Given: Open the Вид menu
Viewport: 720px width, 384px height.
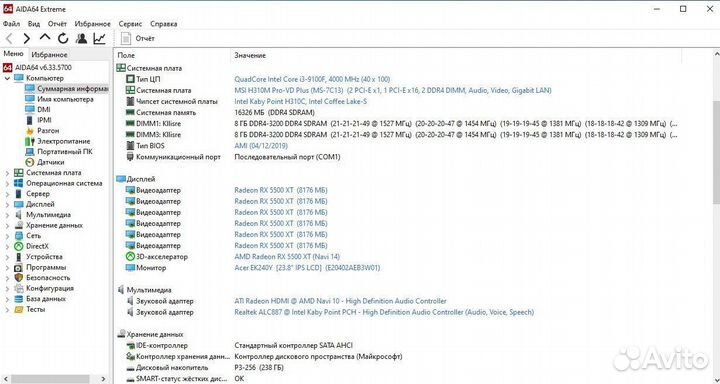Looking at the screenshot, I should click(x=34, y=24).
